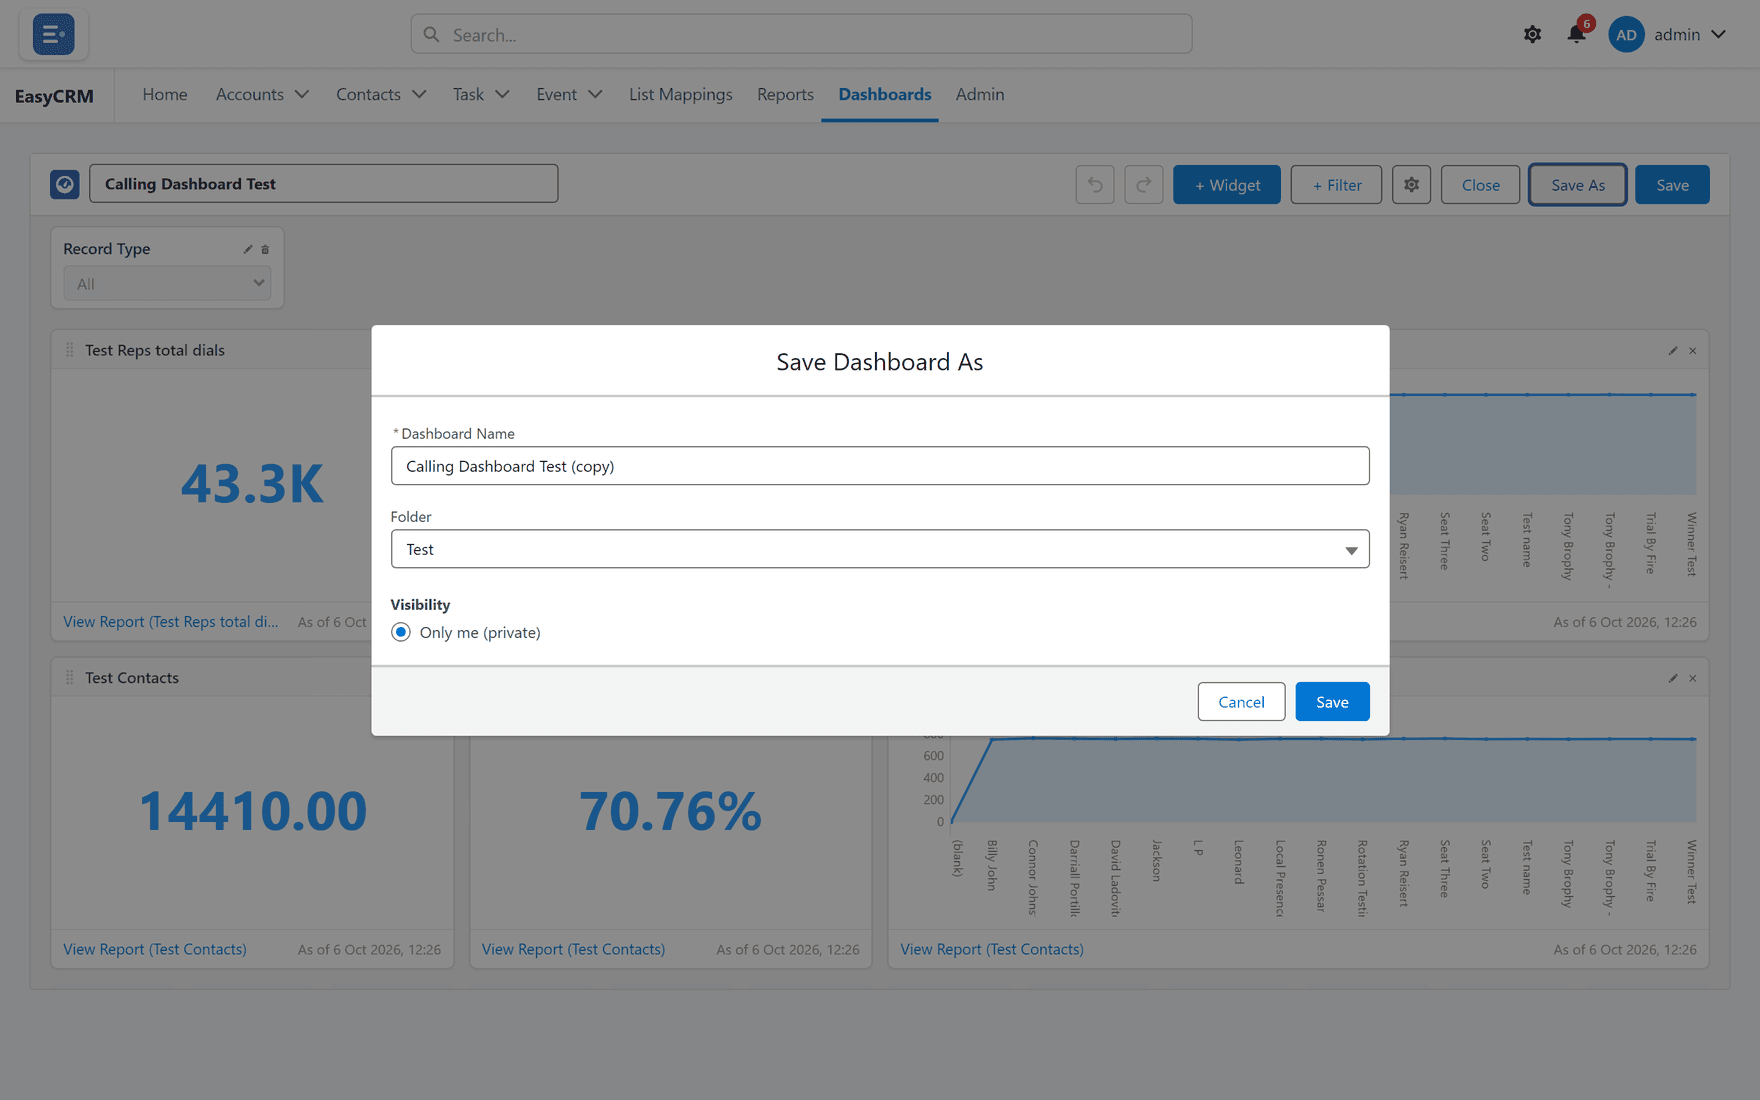
Task: Click the EasyCRM app logo icon
Action: [53, 34]
